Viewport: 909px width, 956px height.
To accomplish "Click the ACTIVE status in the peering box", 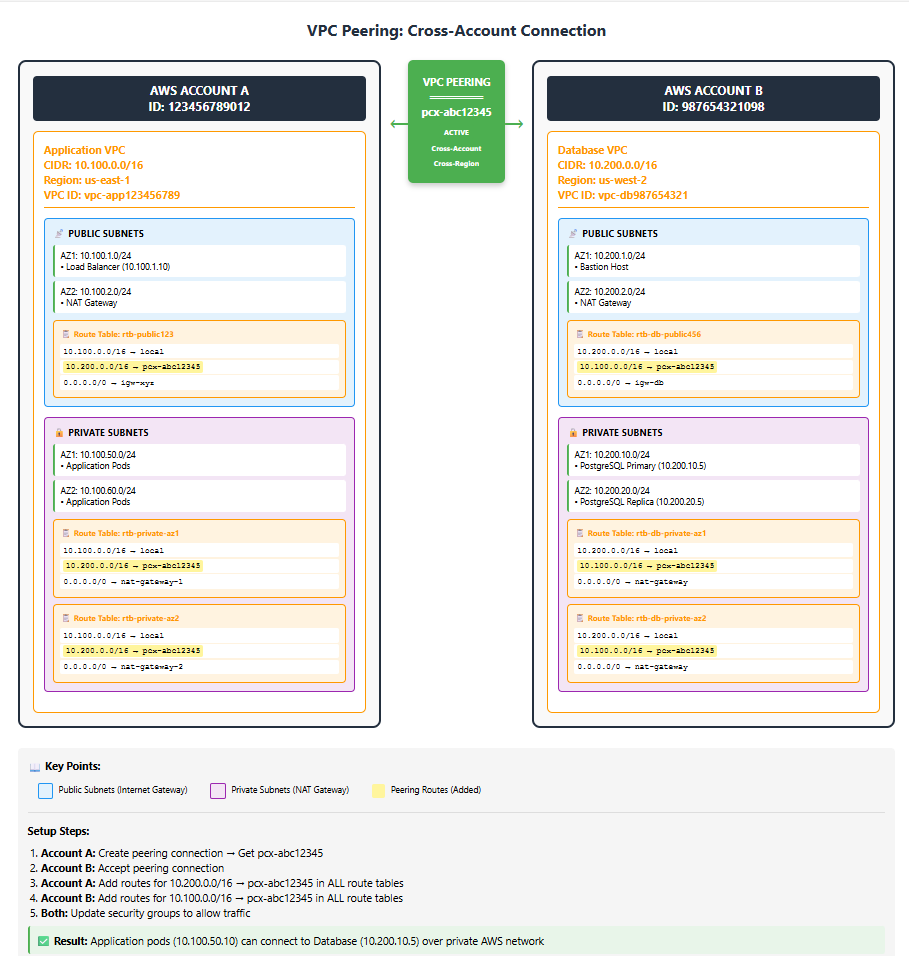I will [456, 132].
